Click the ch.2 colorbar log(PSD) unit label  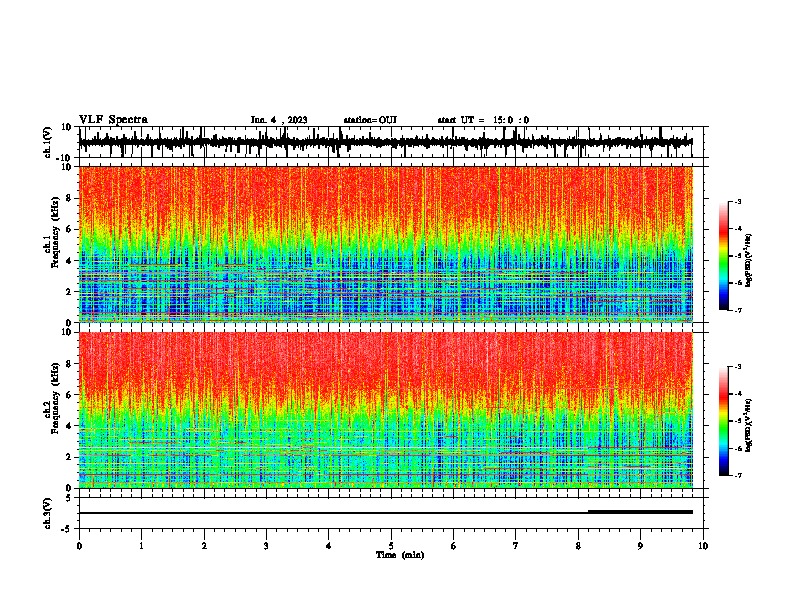click(x=748, y=425)
